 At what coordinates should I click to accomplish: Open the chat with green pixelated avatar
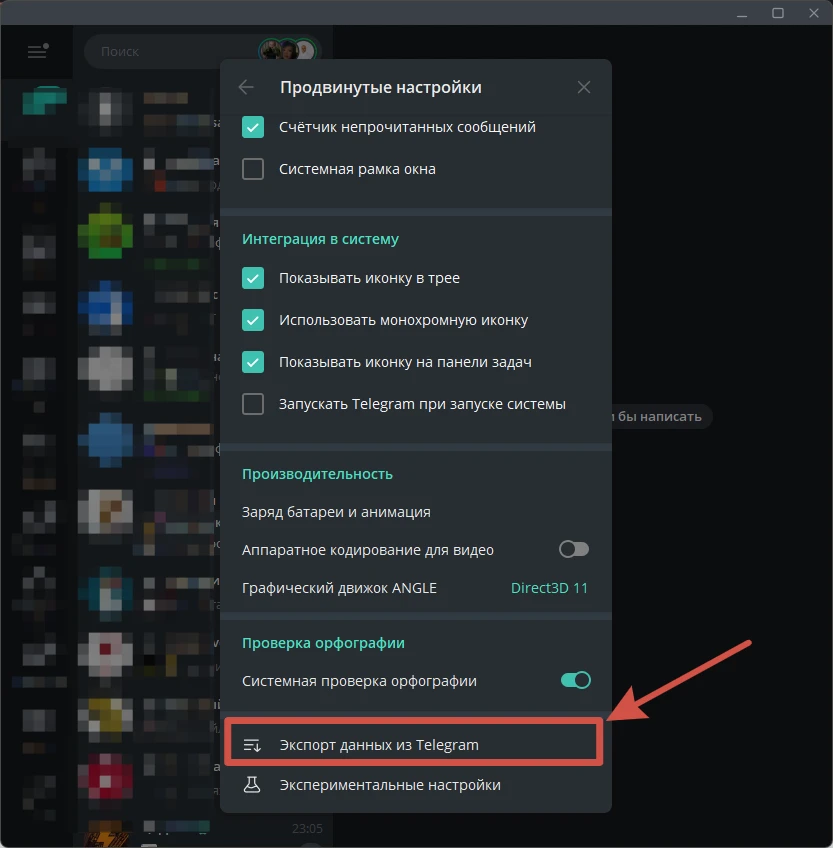pos(105,233)
